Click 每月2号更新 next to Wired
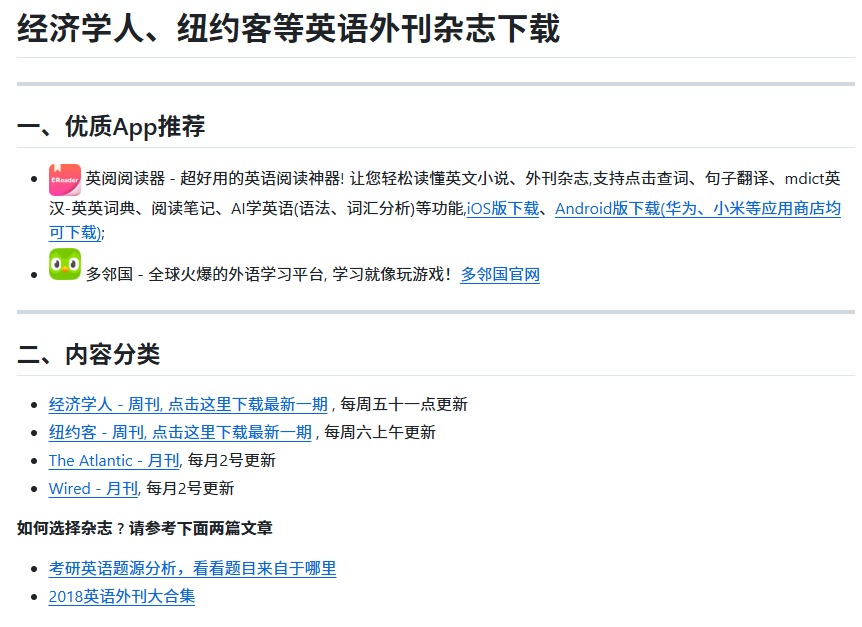862x627 pixels. point(190,489)
